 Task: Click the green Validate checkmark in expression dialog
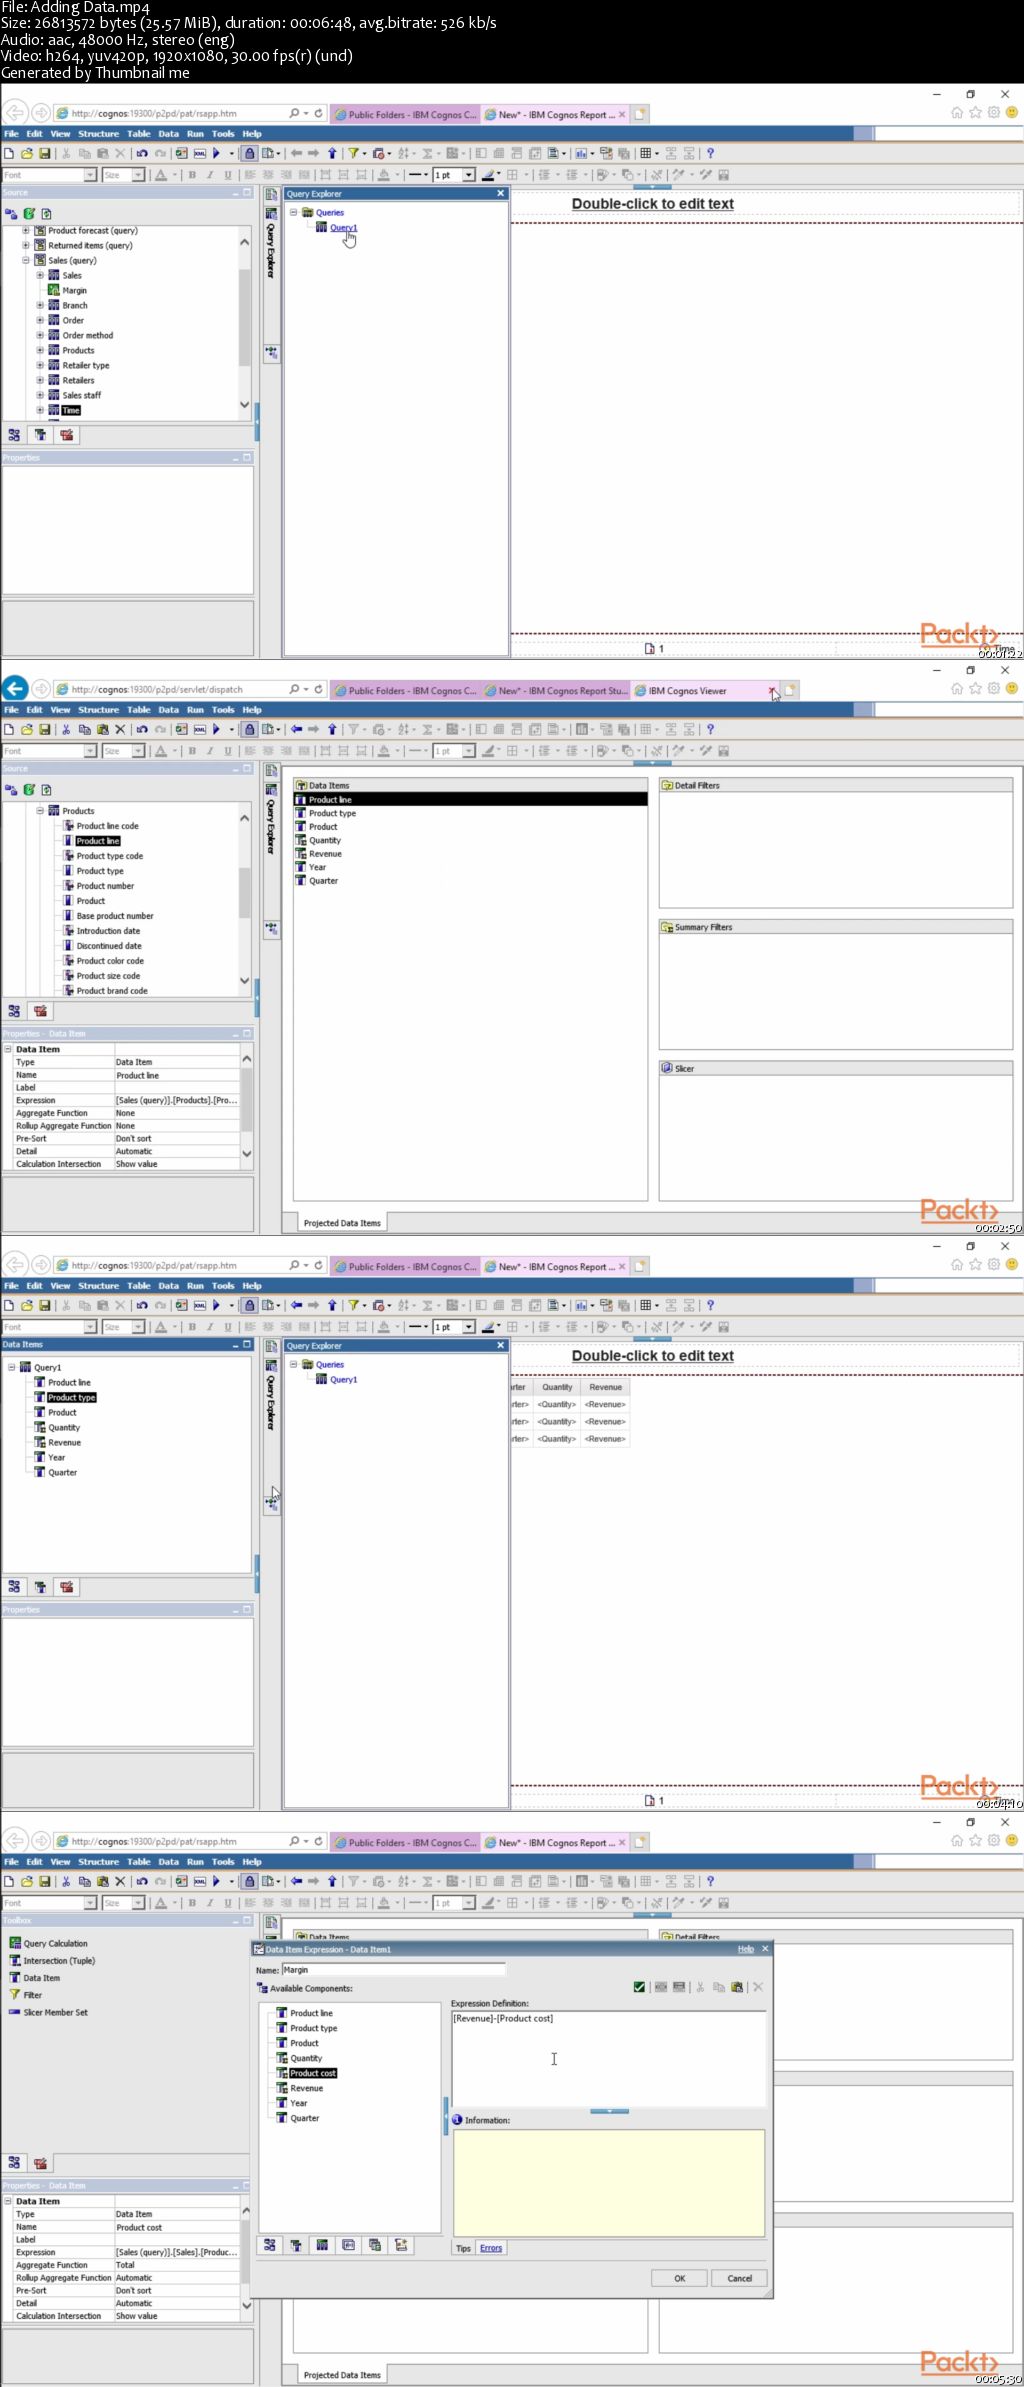click(639, 1987)
